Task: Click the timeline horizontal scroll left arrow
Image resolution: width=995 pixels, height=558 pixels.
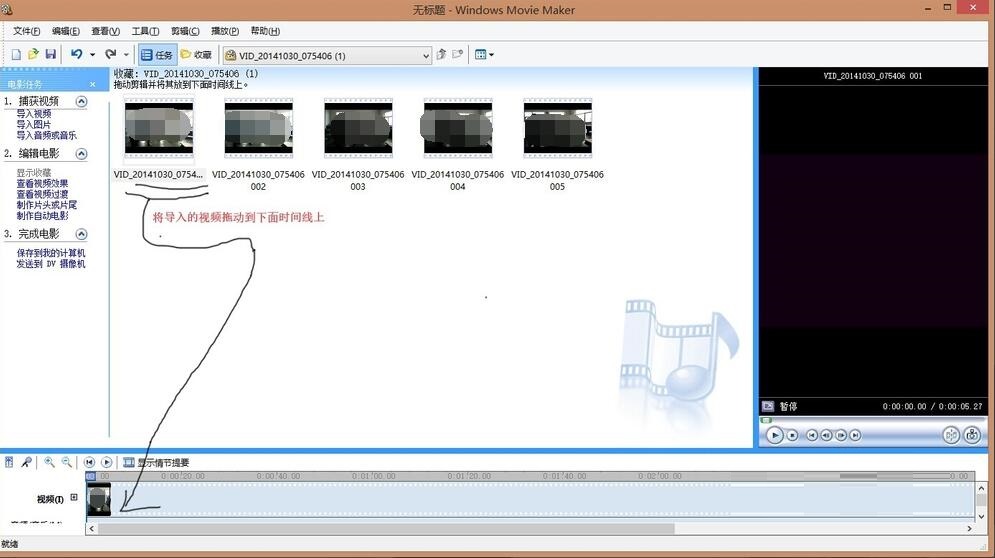Action: [92, 528]
